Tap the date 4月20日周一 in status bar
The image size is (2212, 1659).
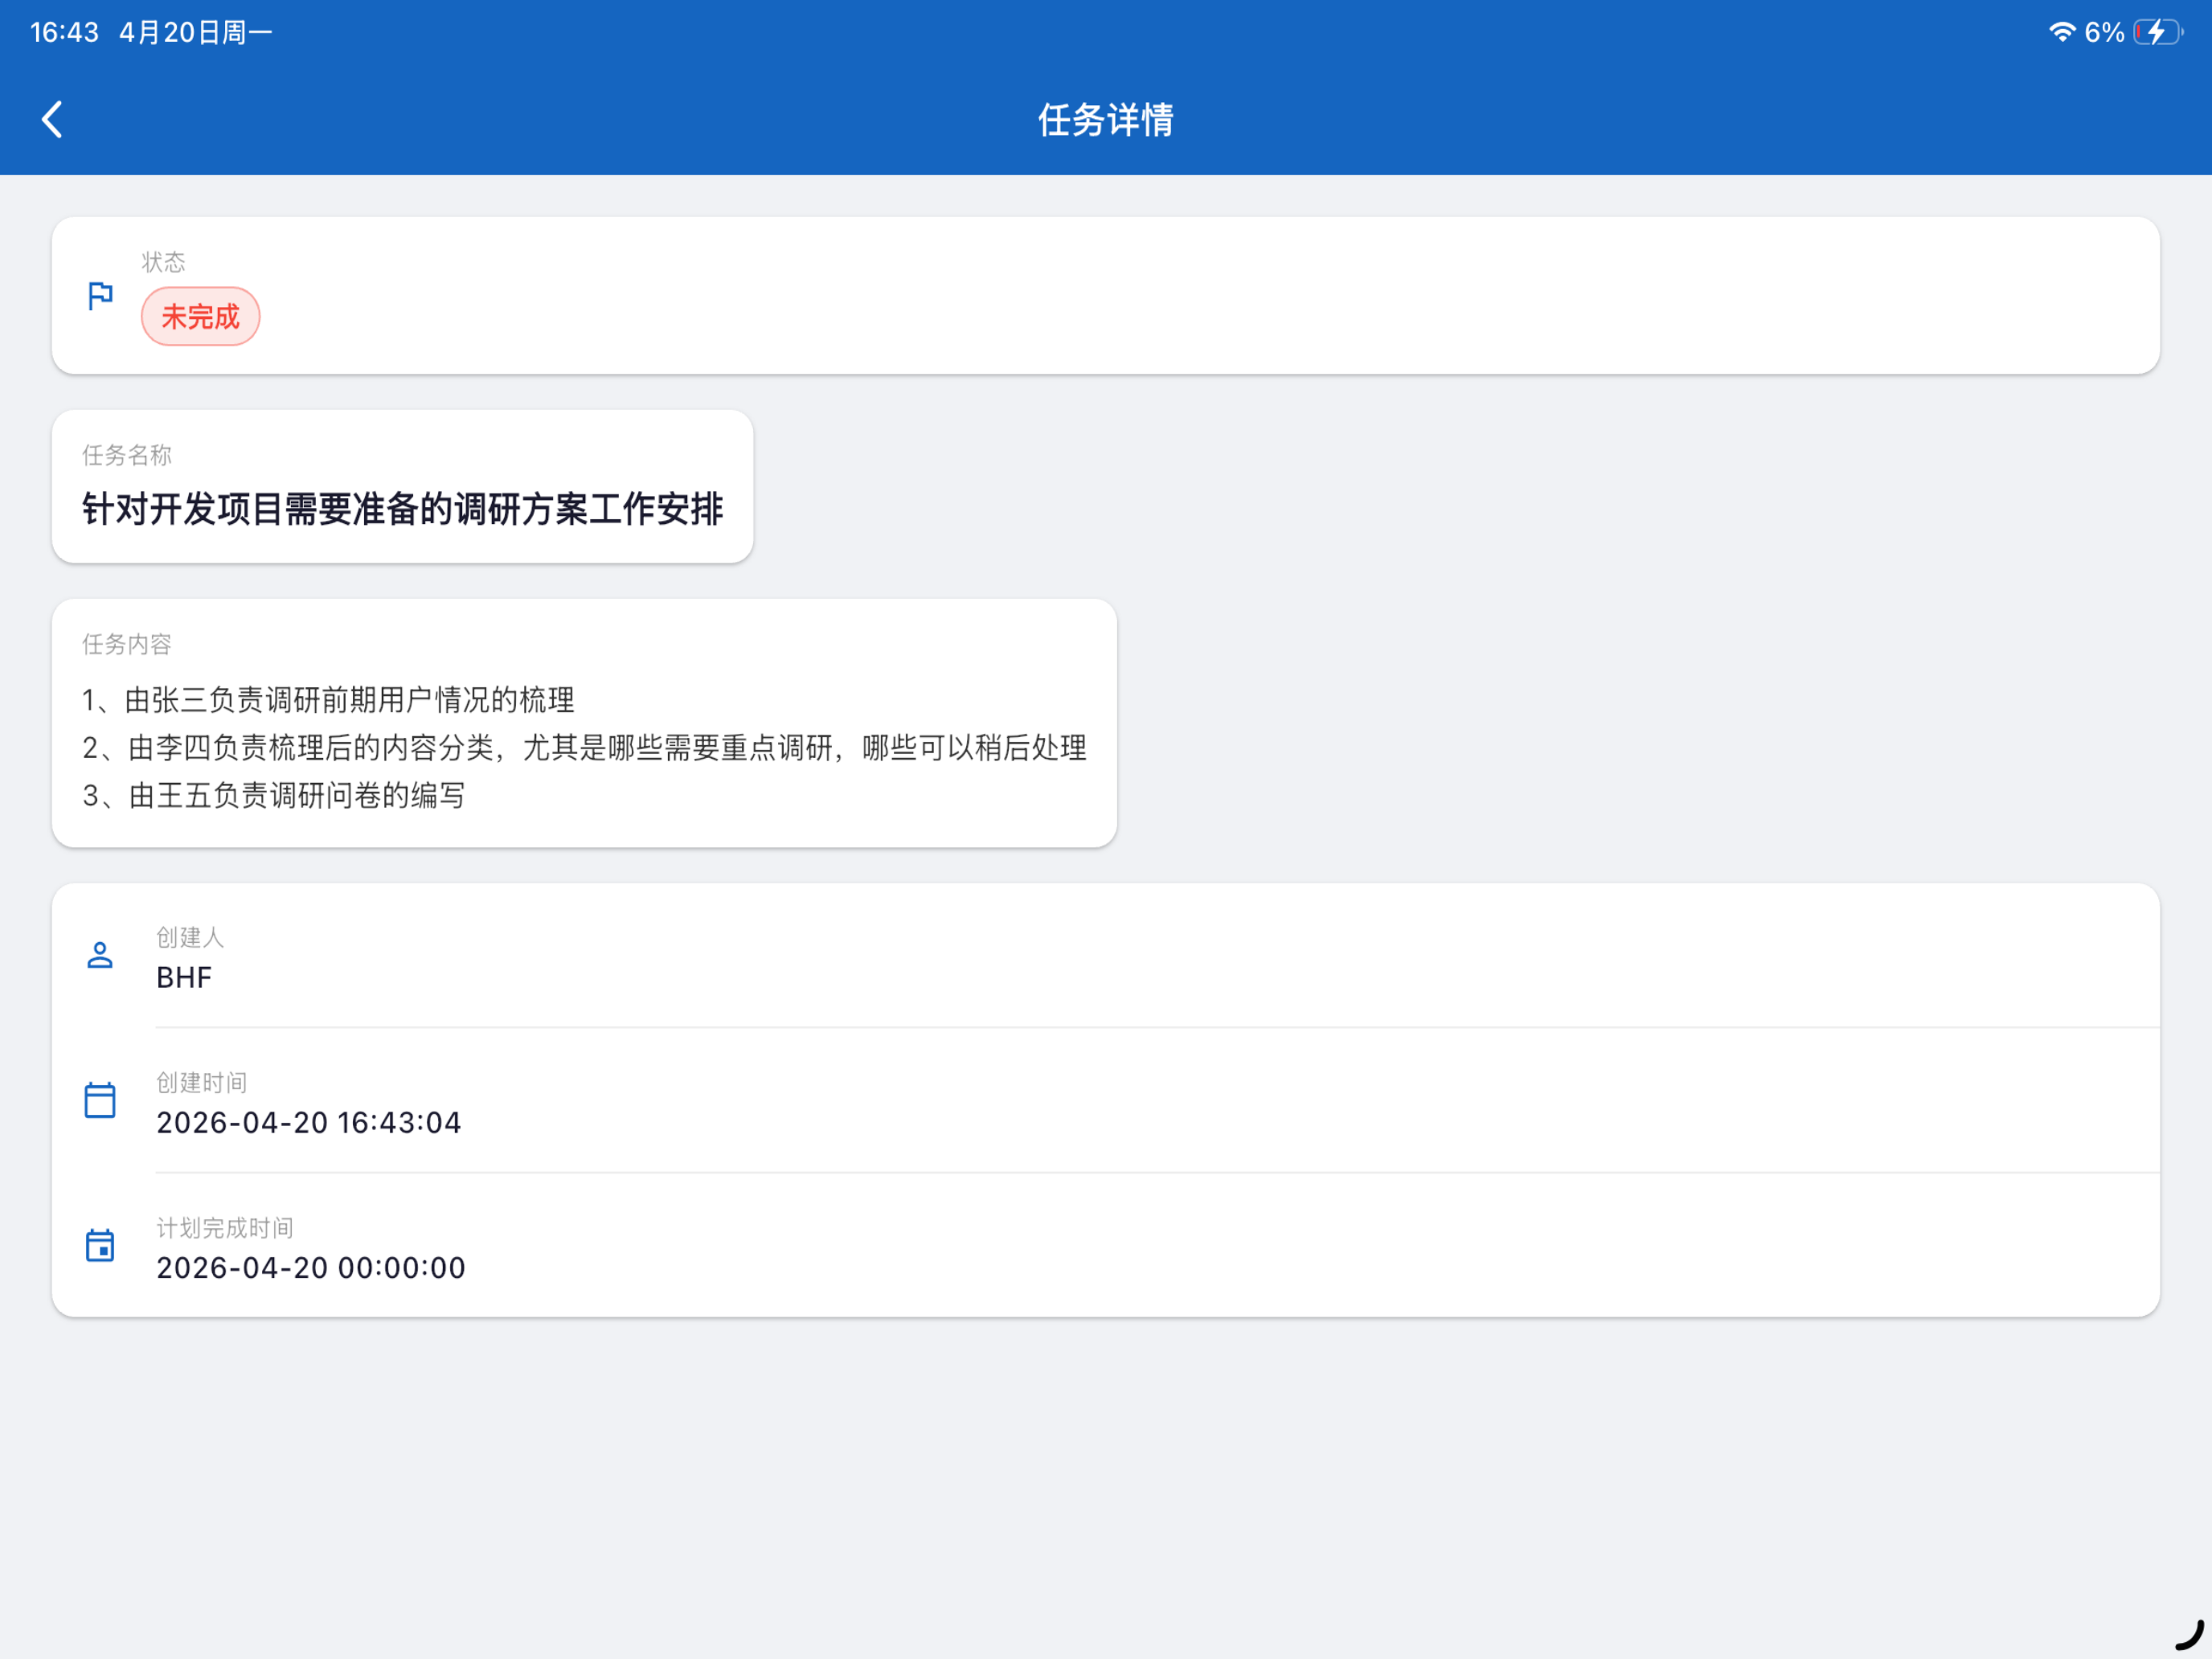point(196,32)
